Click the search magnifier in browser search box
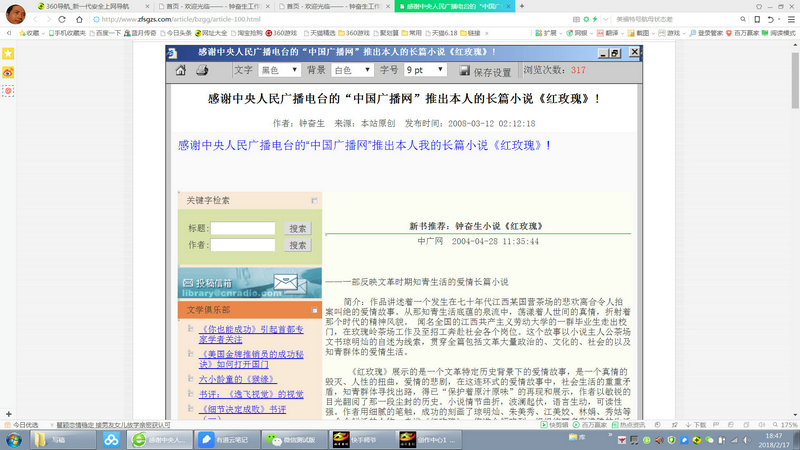 tap(743, 19)
